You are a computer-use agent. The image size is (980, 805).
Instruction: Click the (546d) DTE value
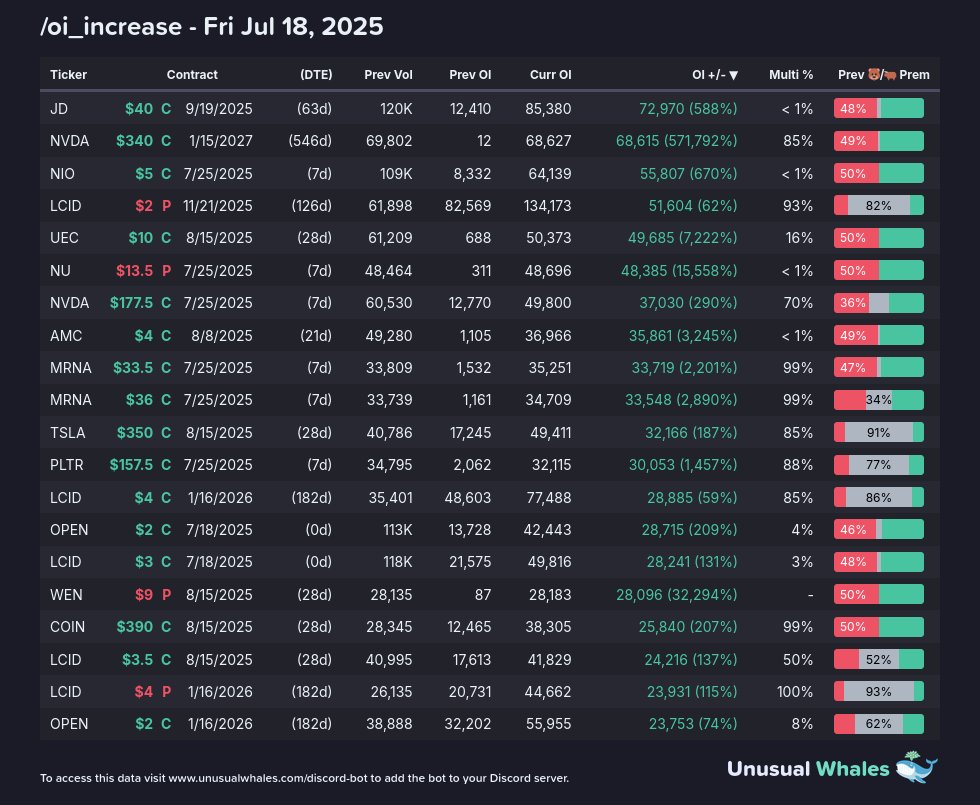[310, 141]
